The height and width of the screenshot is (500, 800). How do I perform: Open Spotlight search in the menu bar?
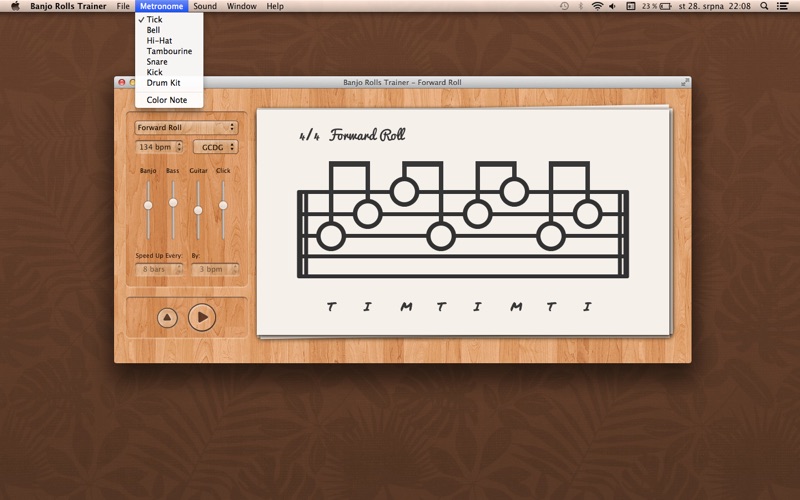(x=765, y=6)
